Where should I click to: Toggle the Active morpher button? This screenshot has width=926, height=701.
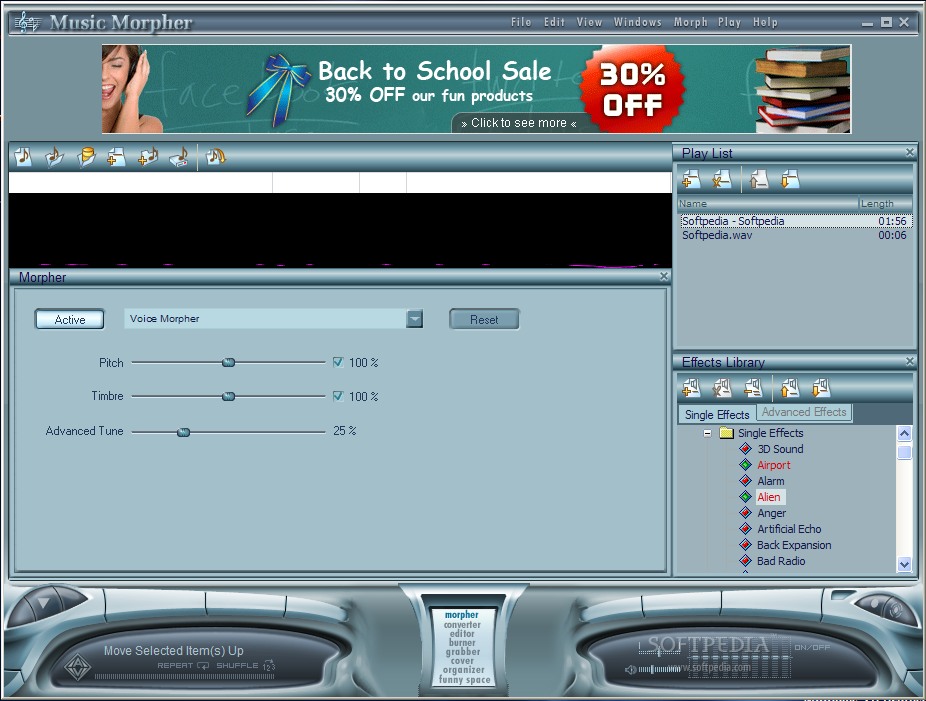click(70, 320)
